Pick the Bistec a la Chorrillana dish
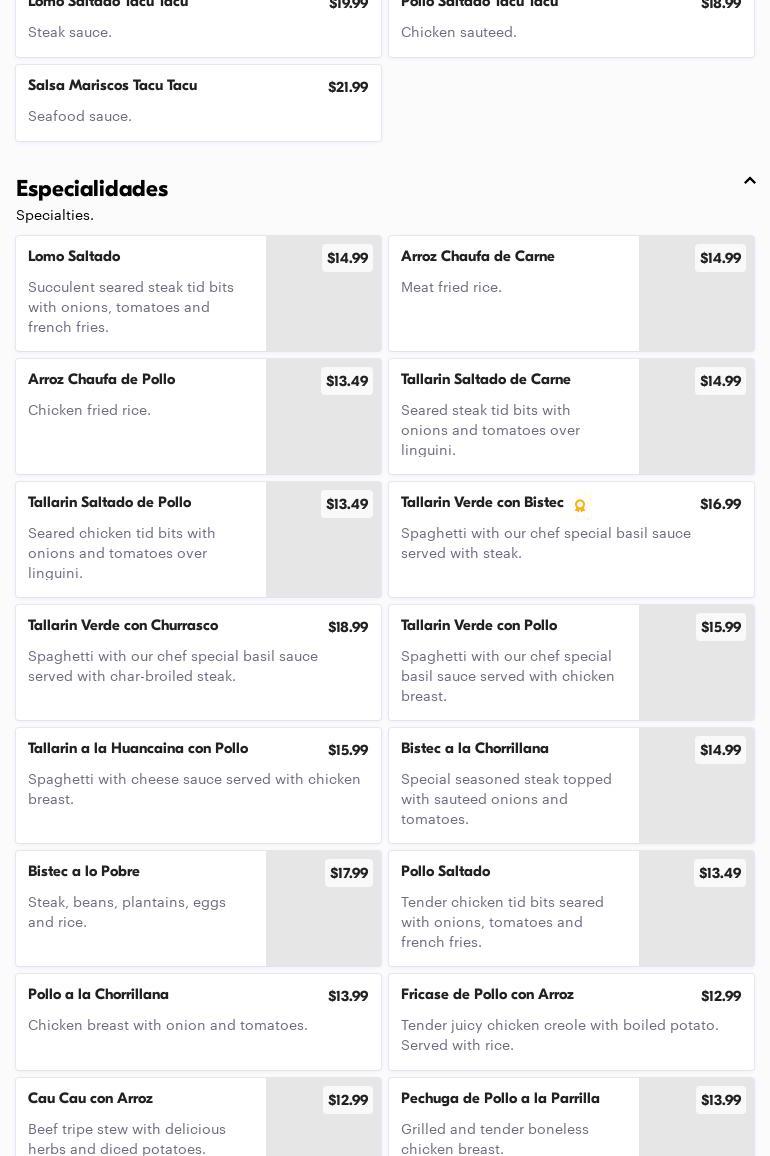 pyautogui.click(x=514, y=784)
